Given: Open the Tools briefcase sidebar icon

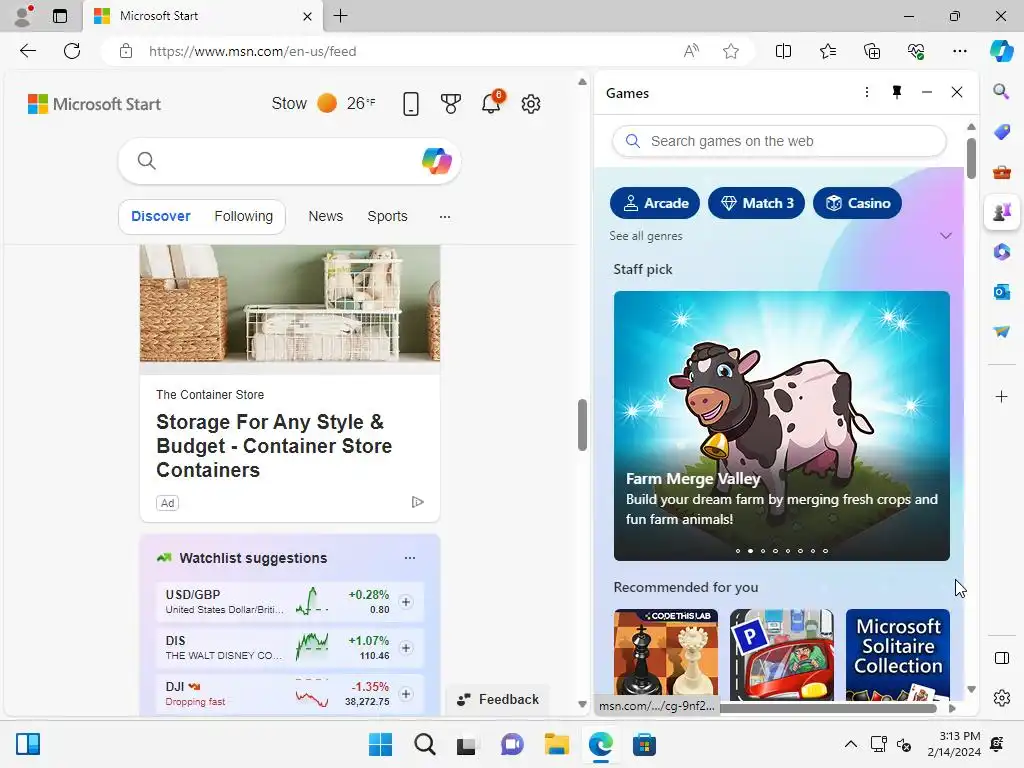Looking at the screenshot, I should point(1001,172).
